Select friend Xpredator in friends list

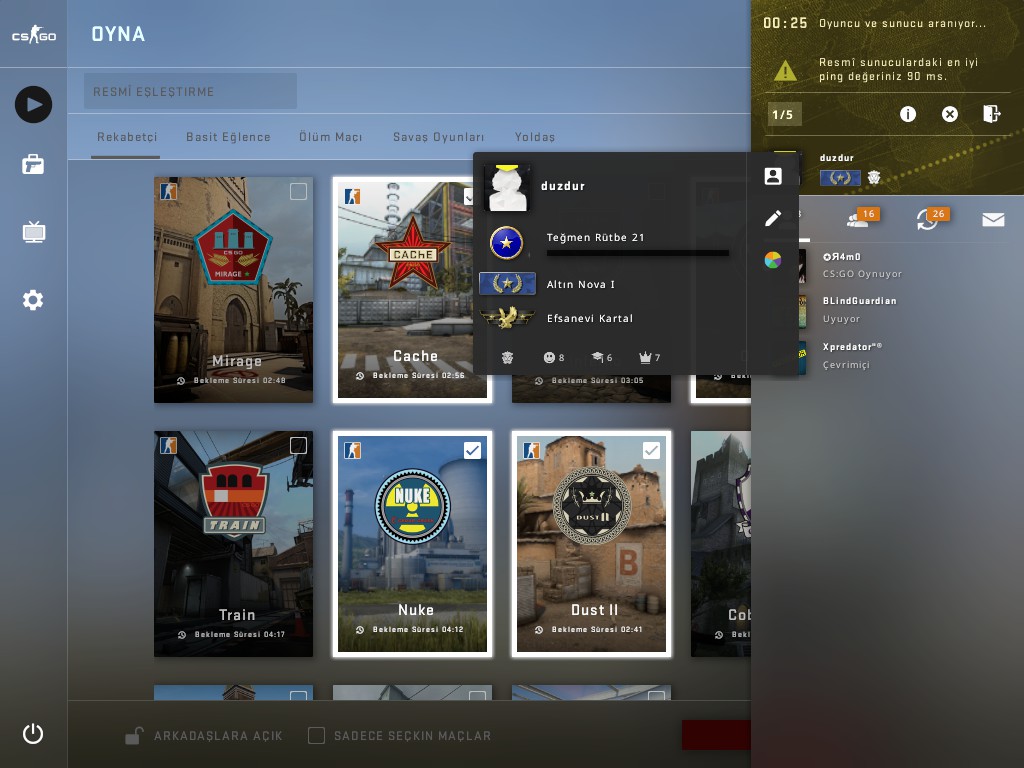[904, 355]
